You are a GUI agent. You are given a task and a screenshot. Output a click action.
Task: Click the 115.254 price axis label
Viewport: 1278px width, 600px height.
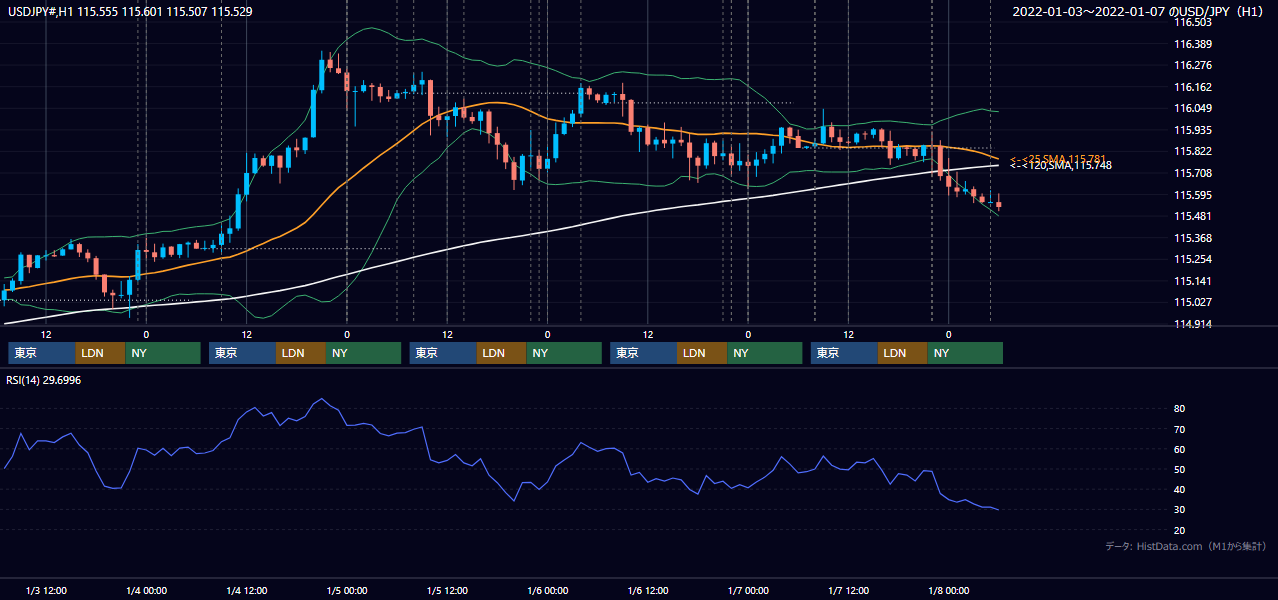tap(1192, 259)
